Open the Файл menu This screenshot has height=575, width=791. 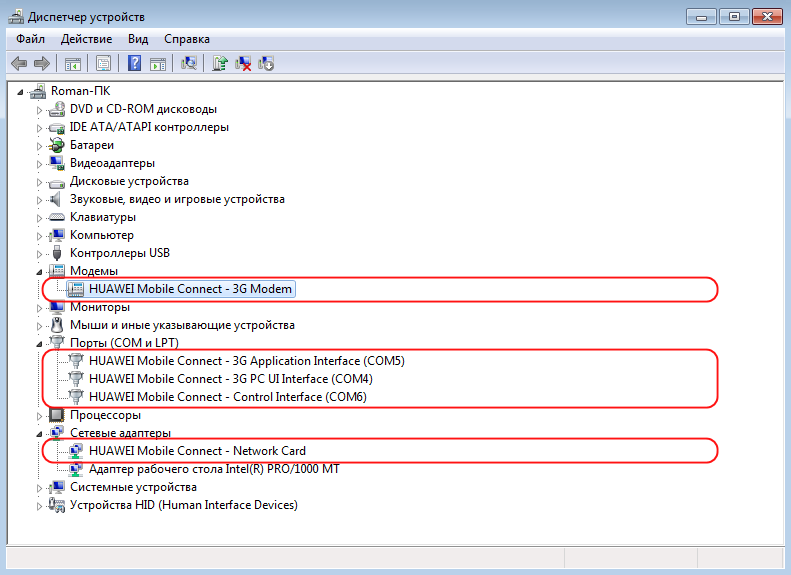pos(30,39)
